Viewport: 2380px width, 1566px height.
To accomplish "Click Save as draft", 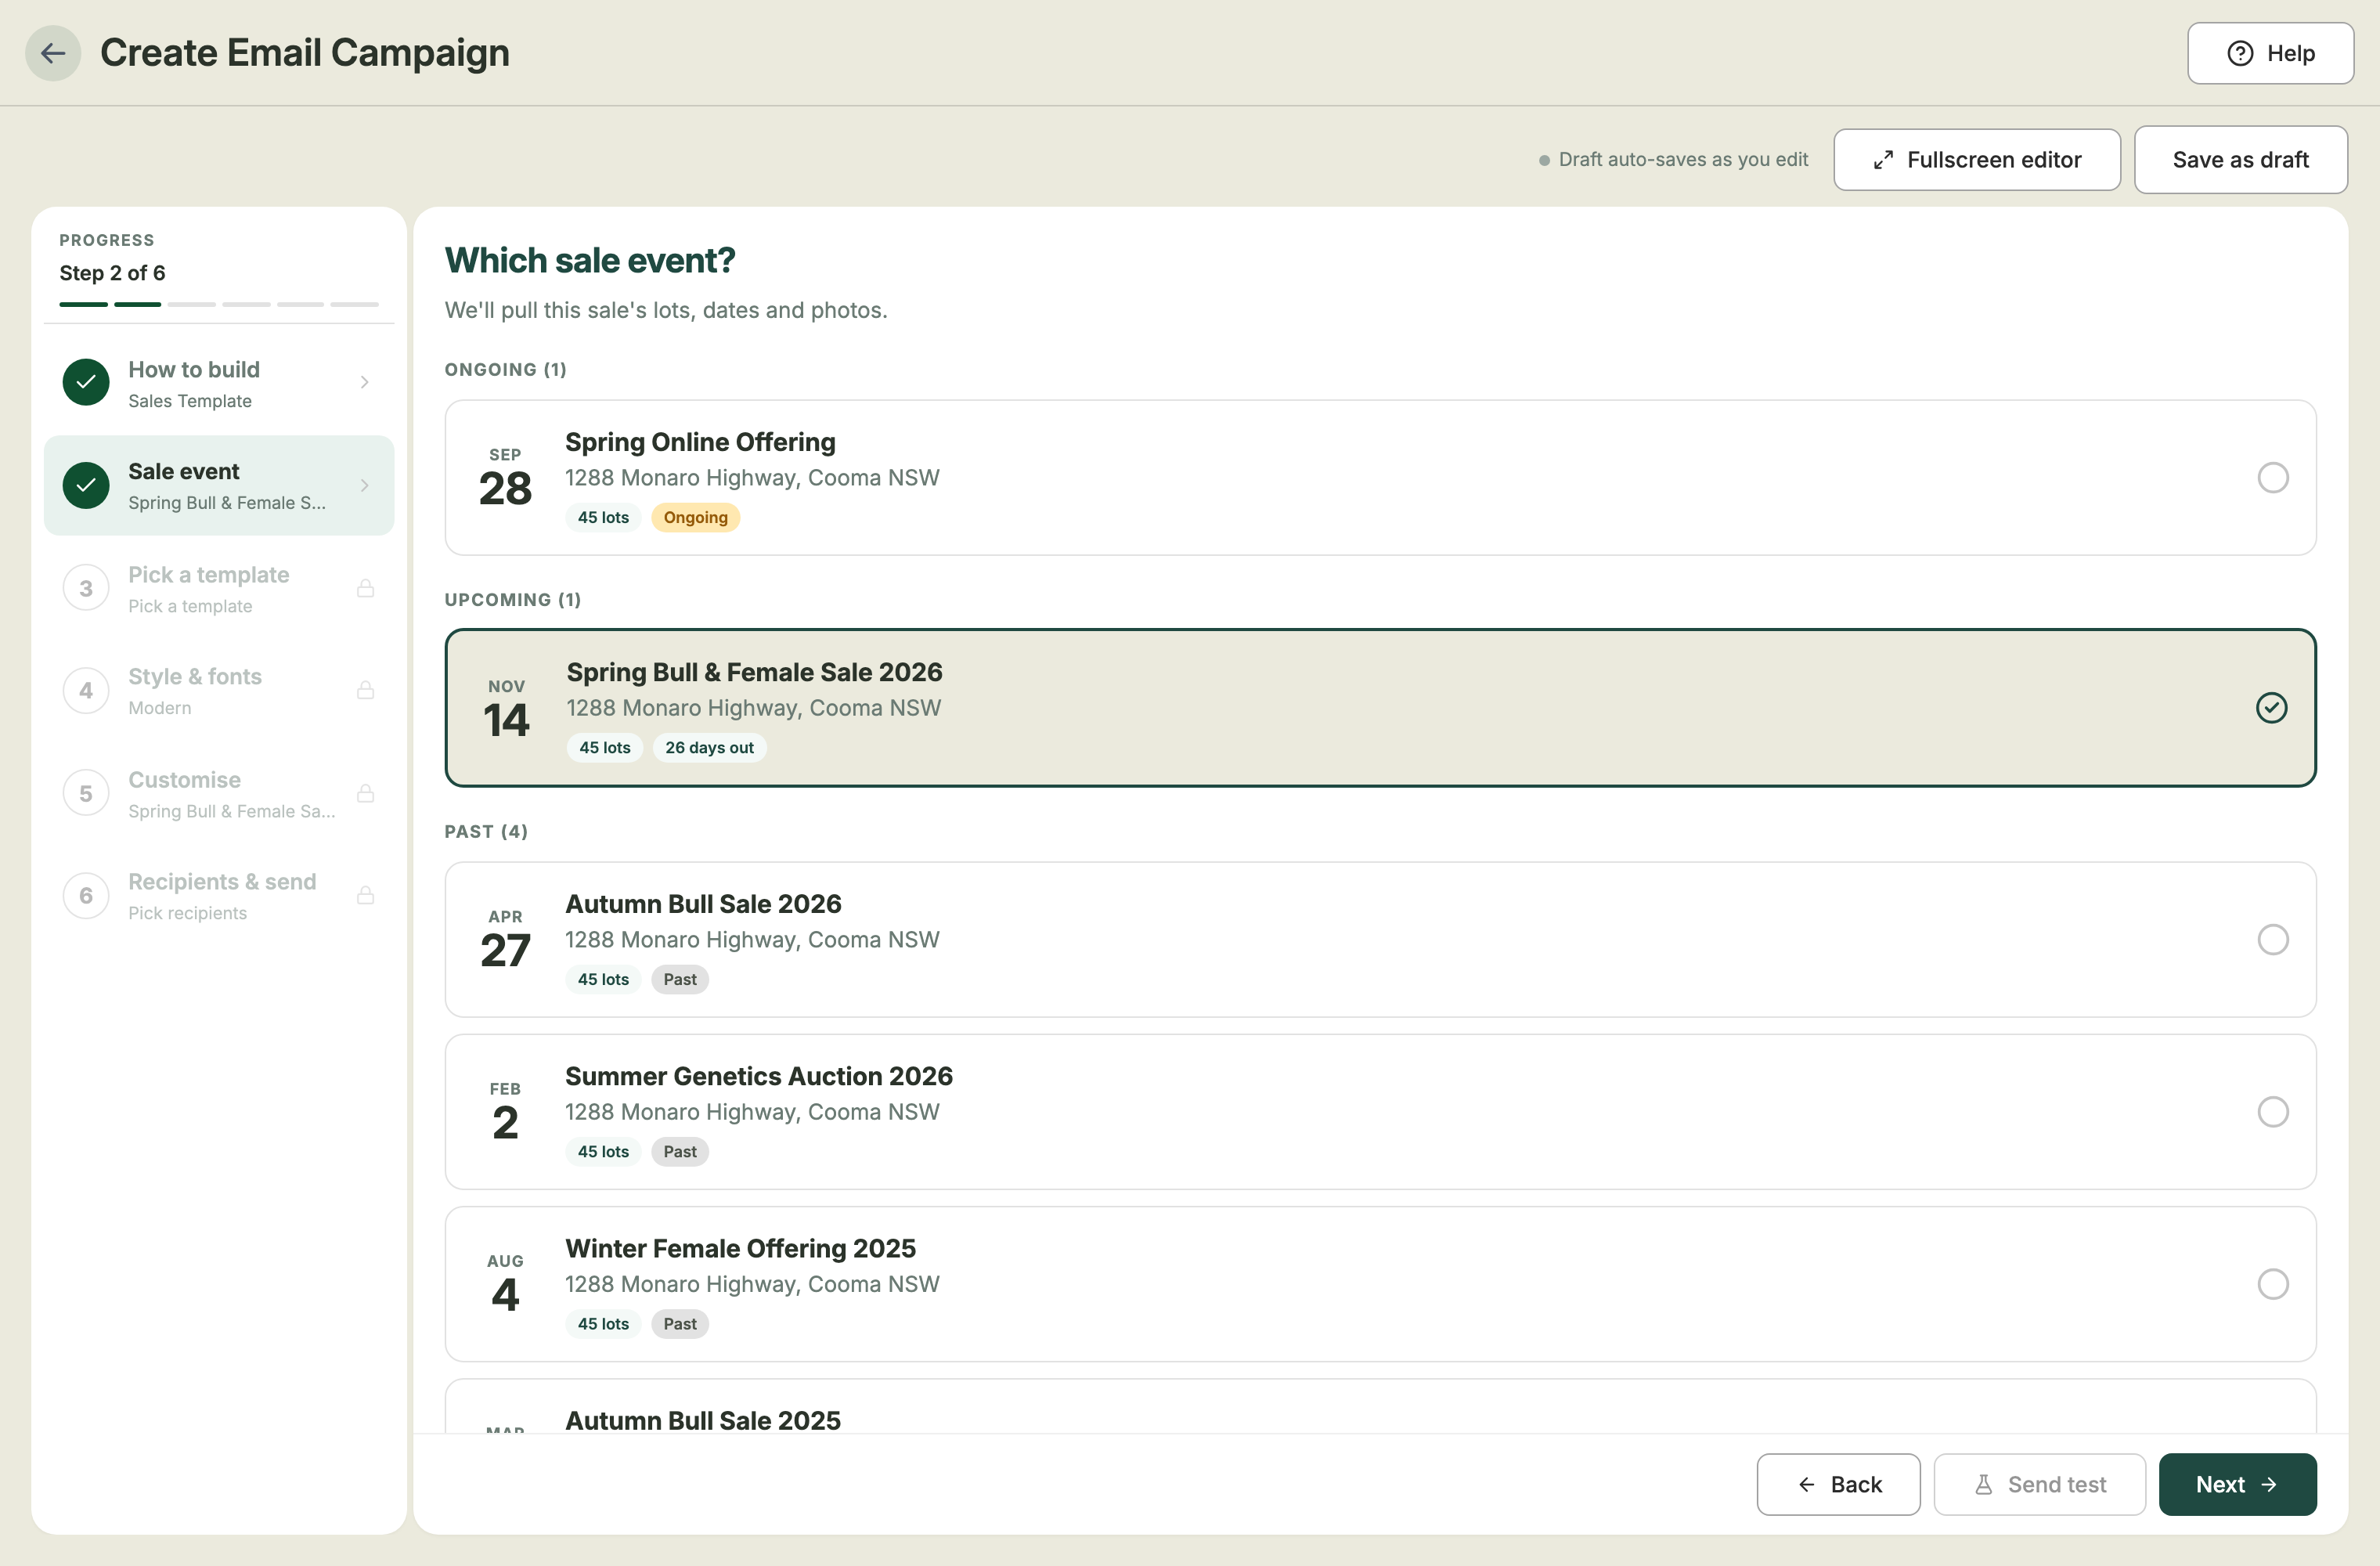I will [2240, 160].
